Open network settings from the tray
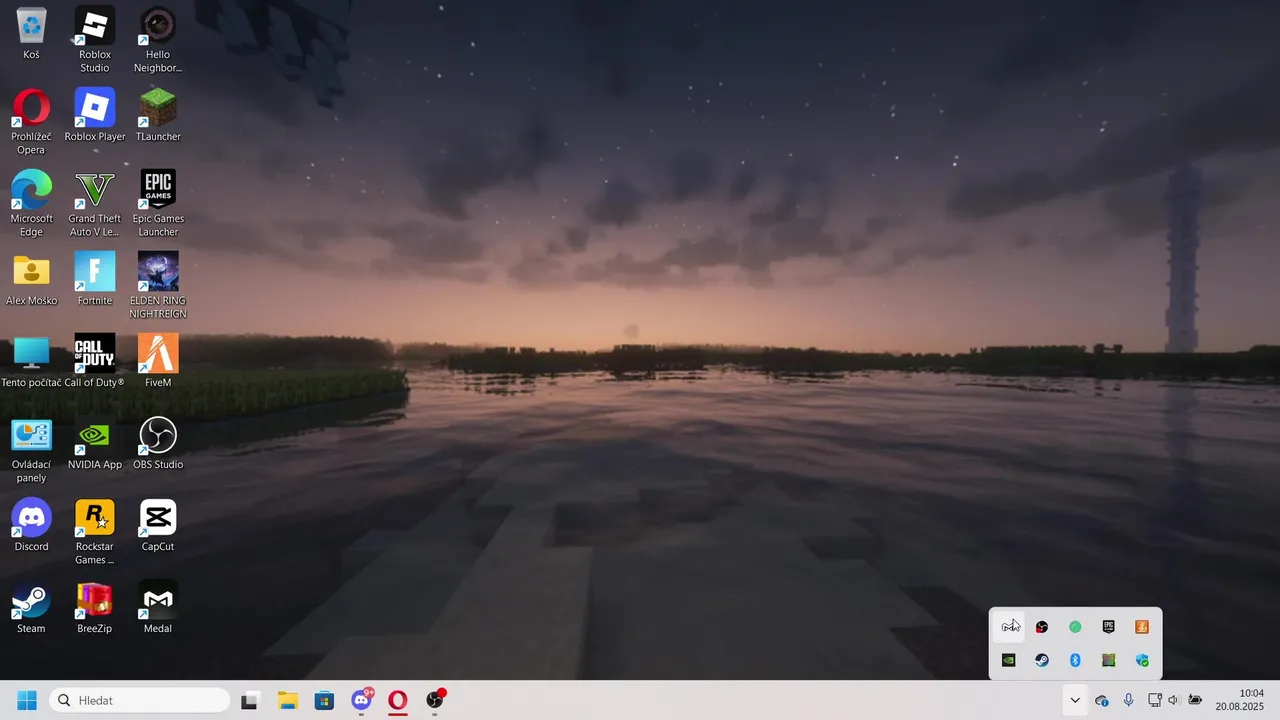This screenshot has width=1280, height=720. pos(1155,700)
